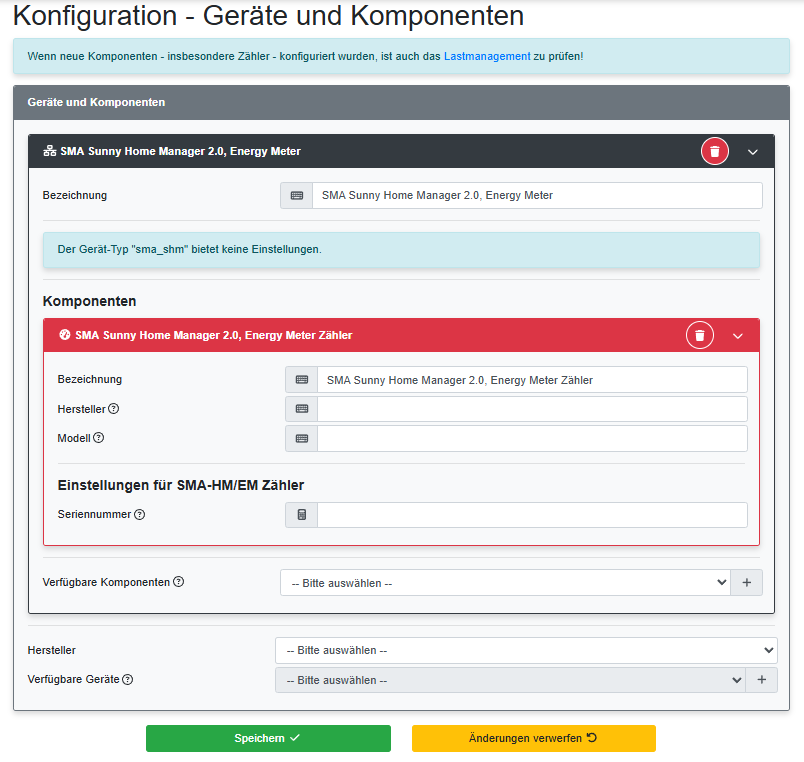
Task: Delete the Energy Meter Zähler component
Action: tap(700, 335)
